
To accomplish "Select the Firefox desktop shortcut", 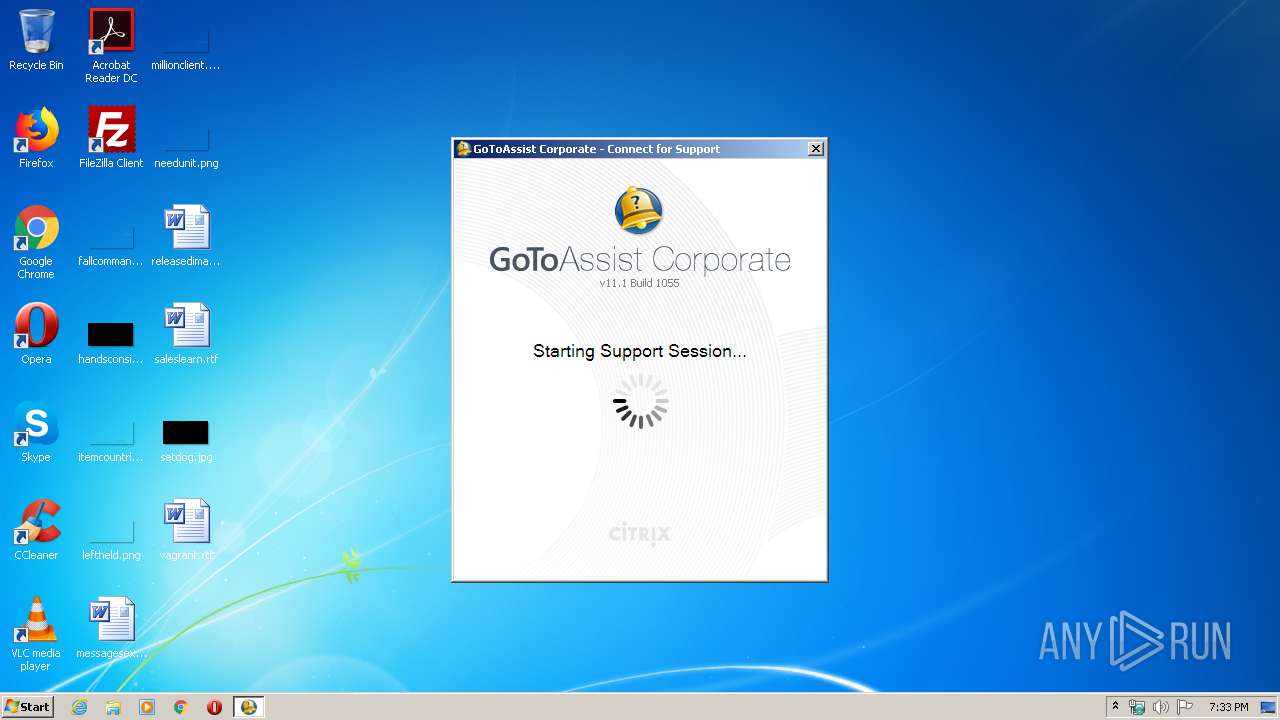I will pyautogui.click(x=36, y=138).
